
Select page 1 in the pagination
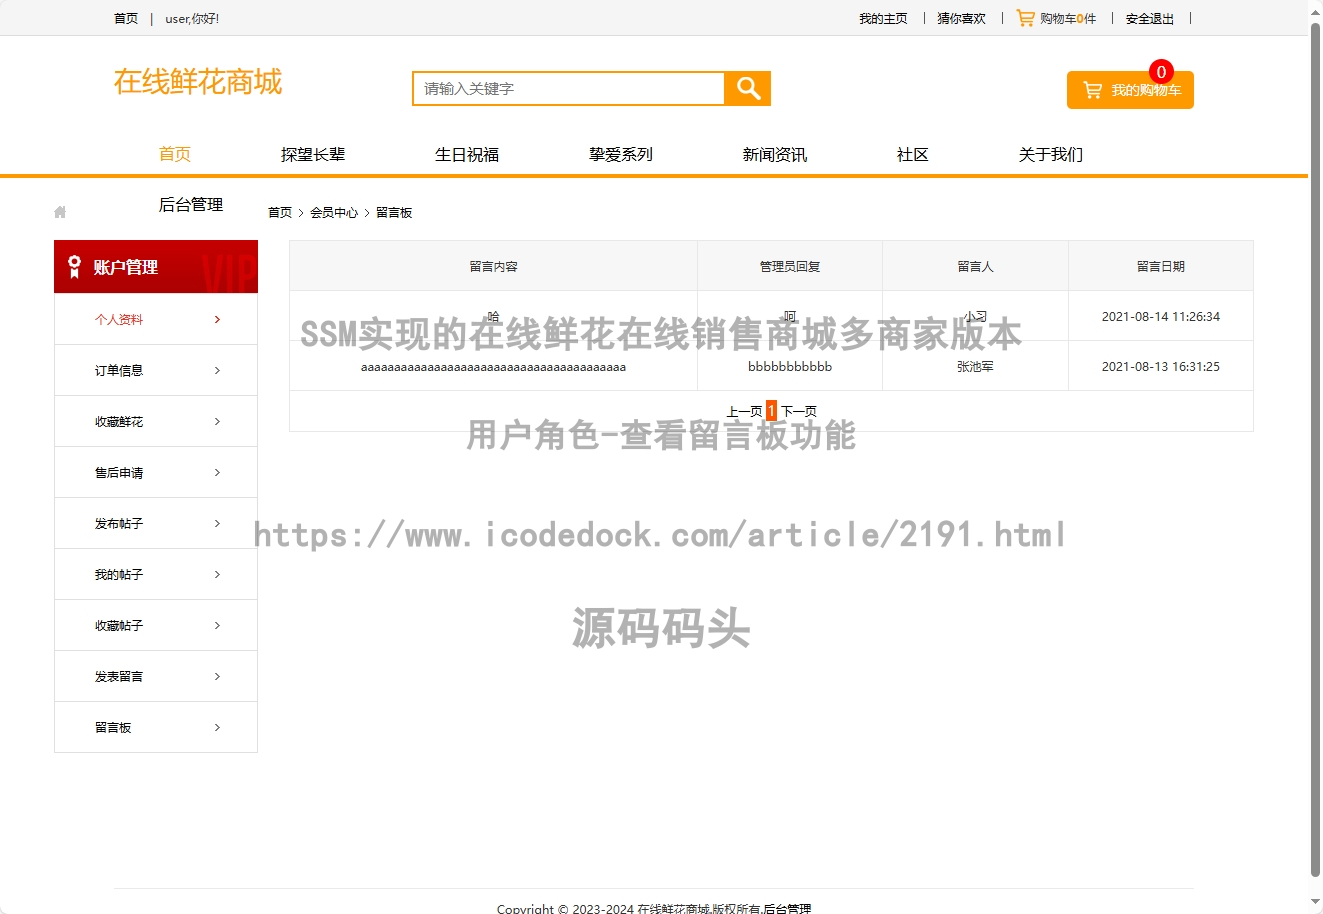tap(771, 411)
